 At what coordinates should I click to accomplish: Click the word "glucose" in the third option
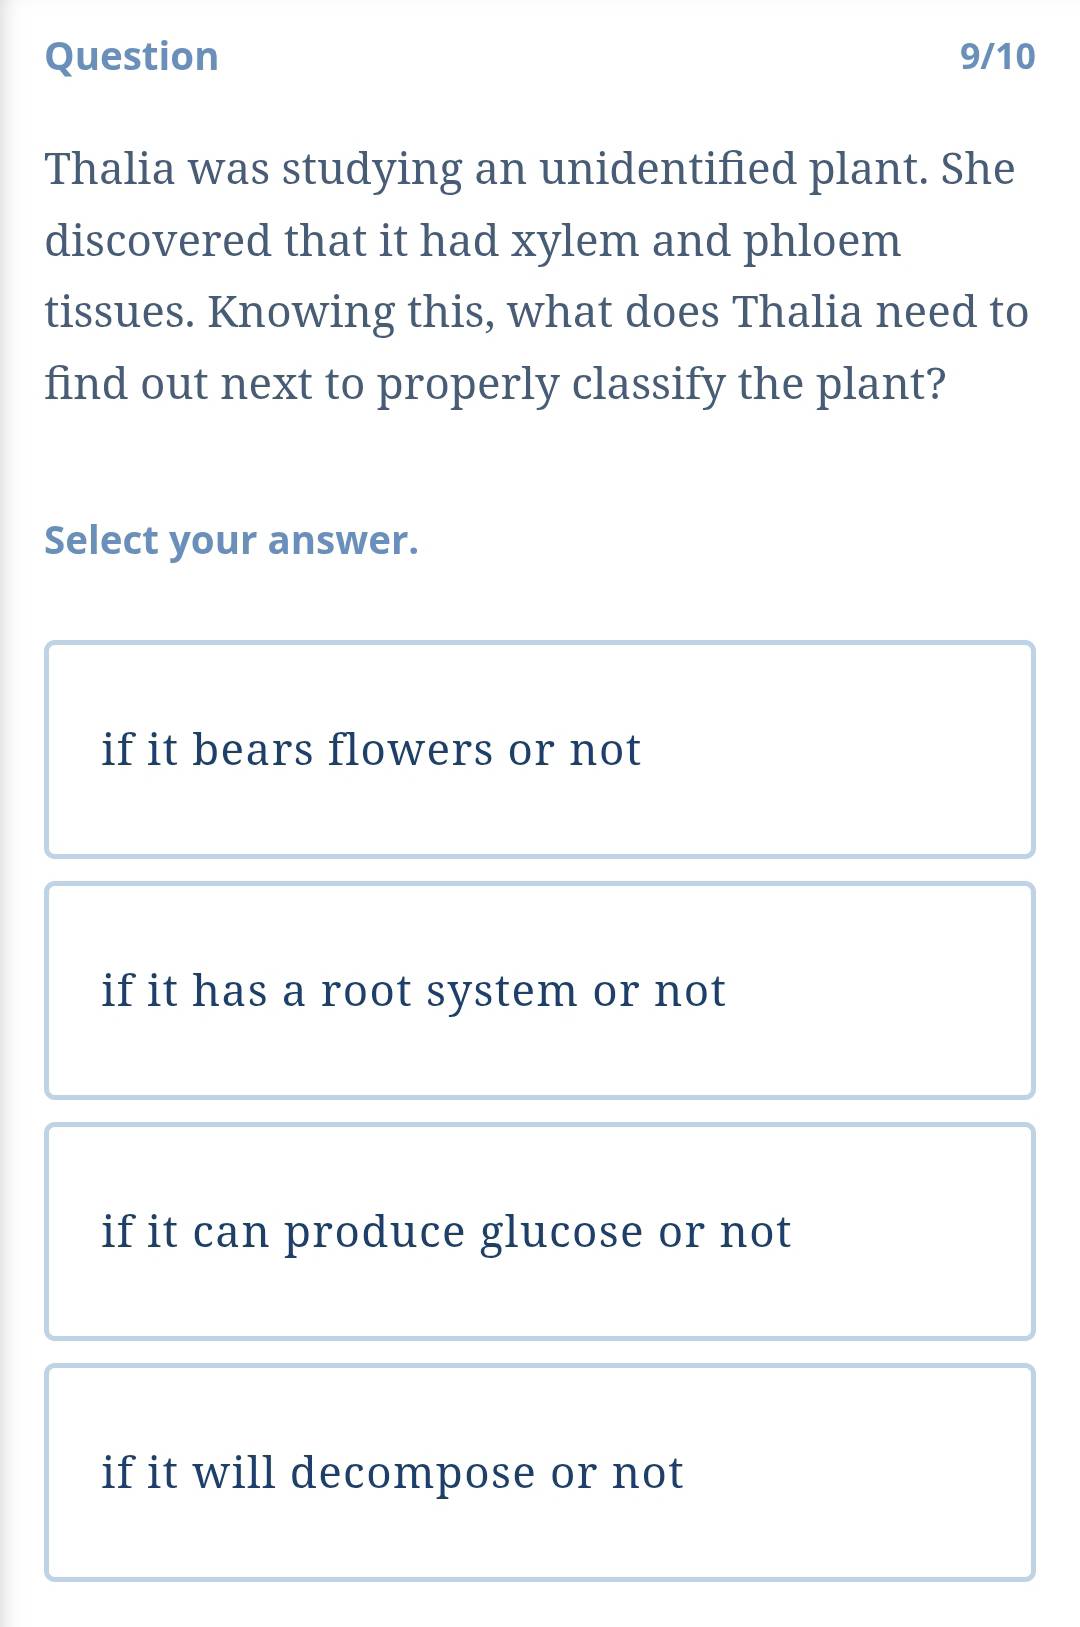pos(561,1232)
